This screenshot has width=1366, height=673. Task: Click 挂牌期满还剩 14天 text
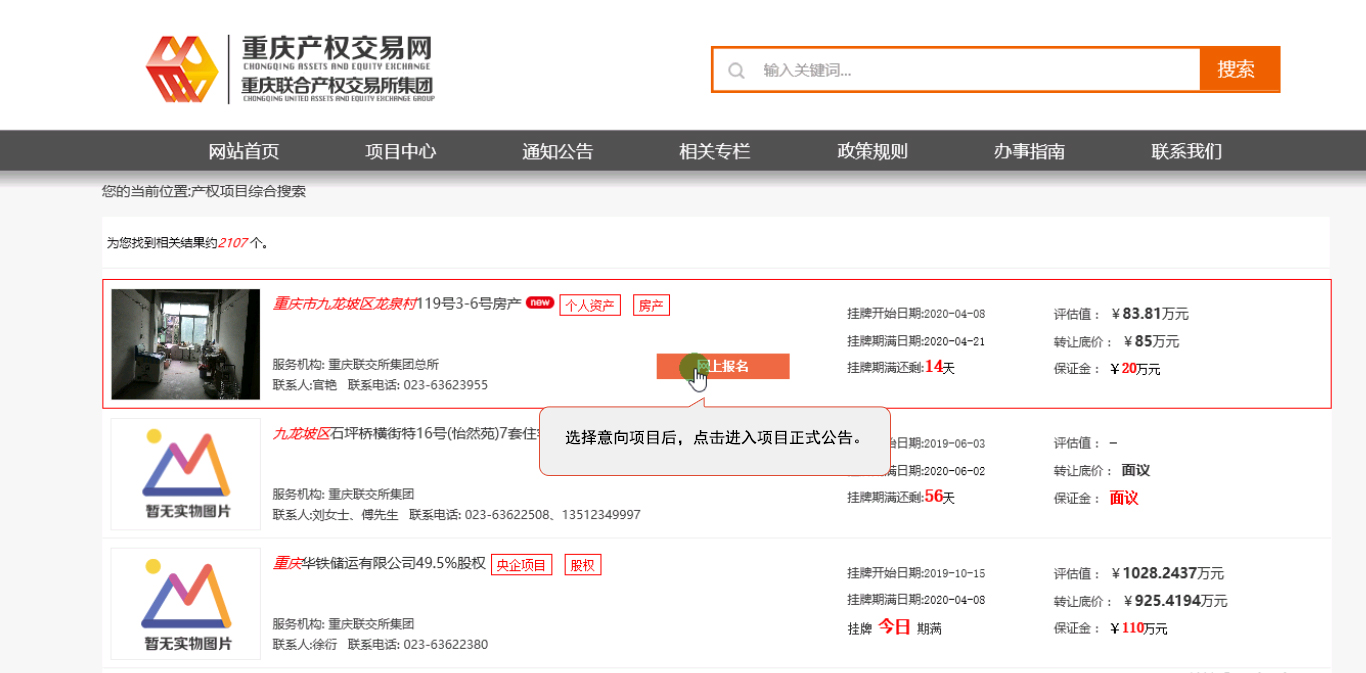pyautogui.click(x=901, y=367)
